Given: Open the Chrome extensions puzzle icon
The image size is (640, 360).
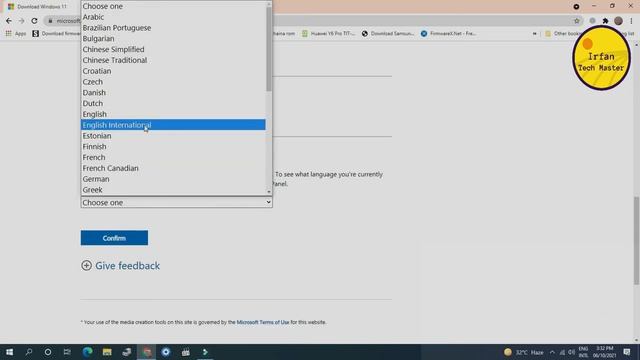Looking at the screenshot, I should pos(605,21).
